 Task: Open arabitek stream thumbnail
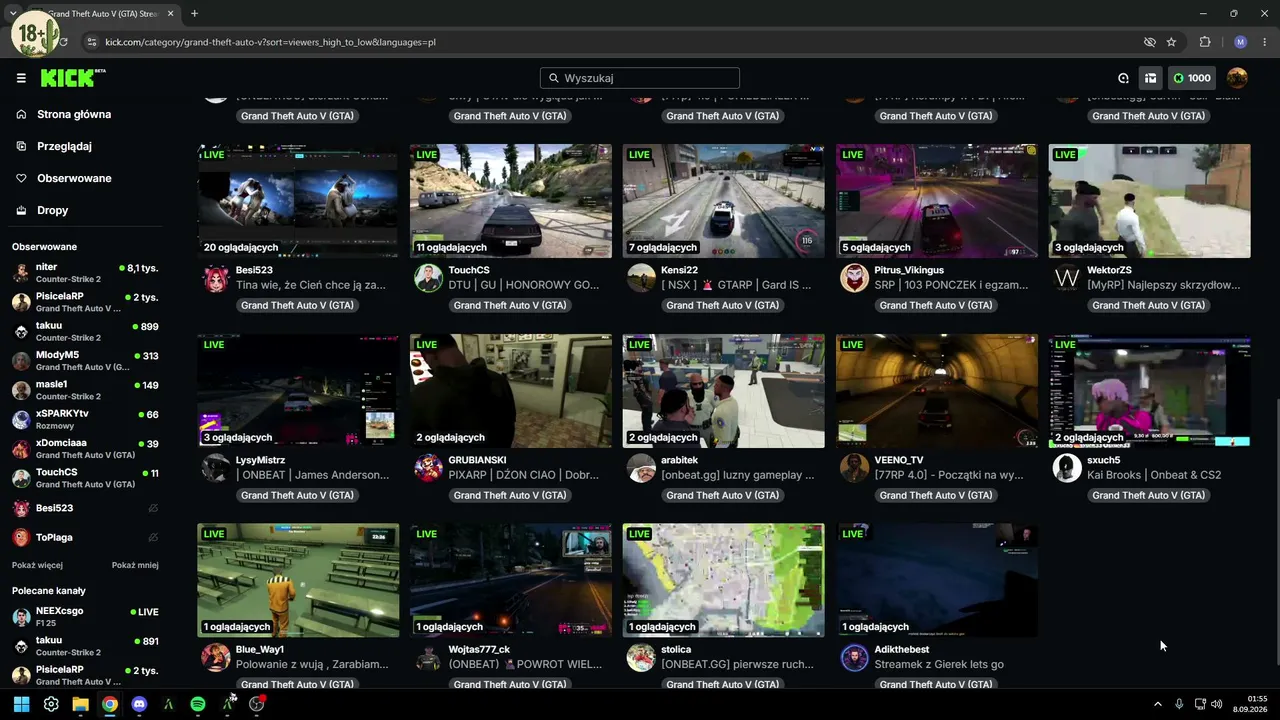[x=724, y=391]
